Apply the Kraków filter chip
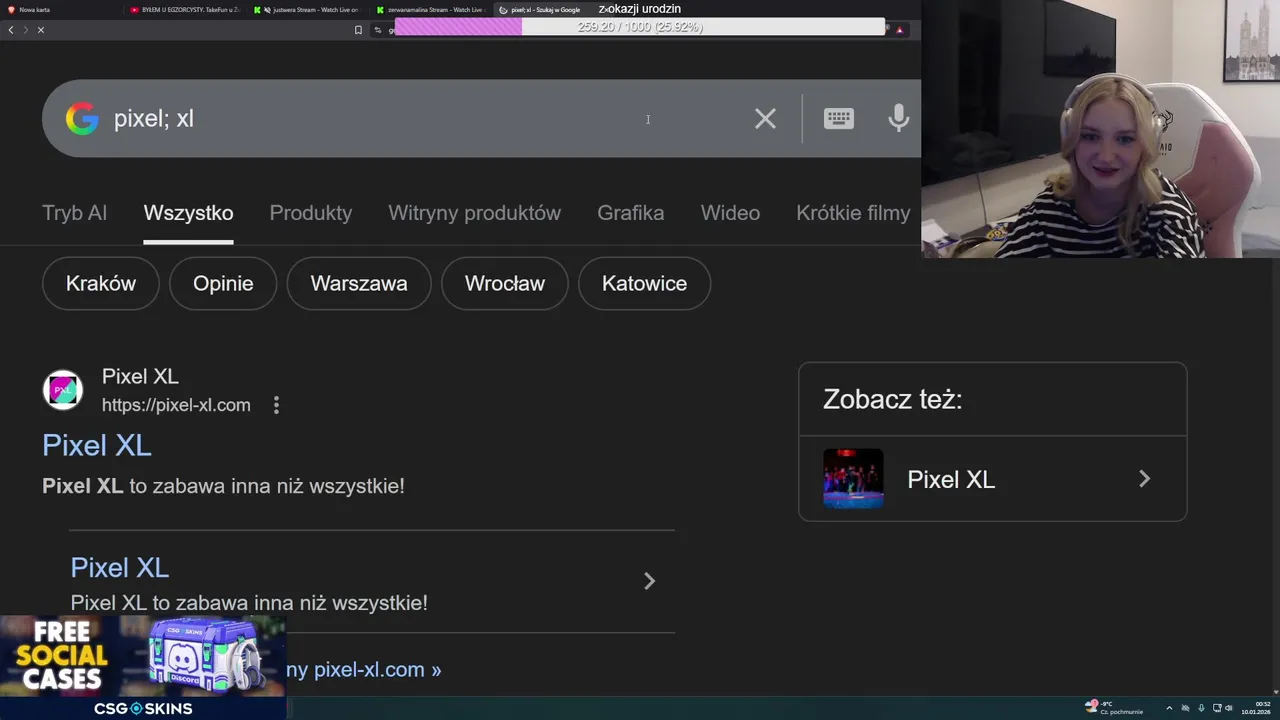Image resolution: width=1280 pixels, height=720 pixels. tap(101, 283)
